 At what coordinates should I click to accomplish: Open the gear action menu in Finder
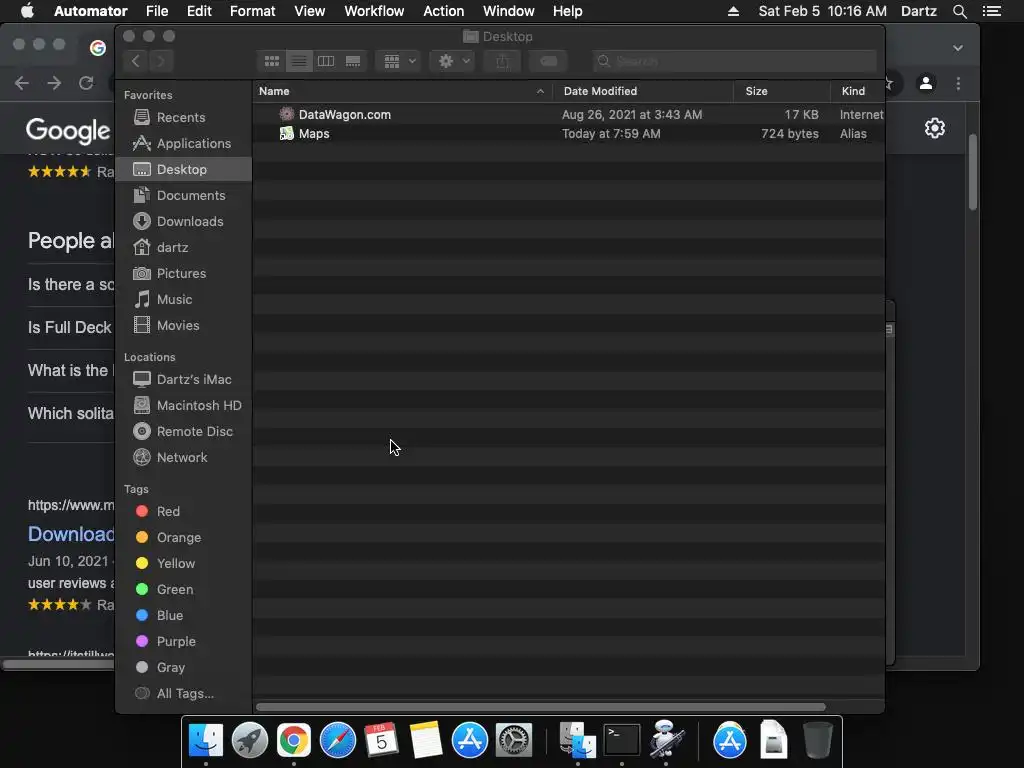pyautogui.click(x=453, y=61)
